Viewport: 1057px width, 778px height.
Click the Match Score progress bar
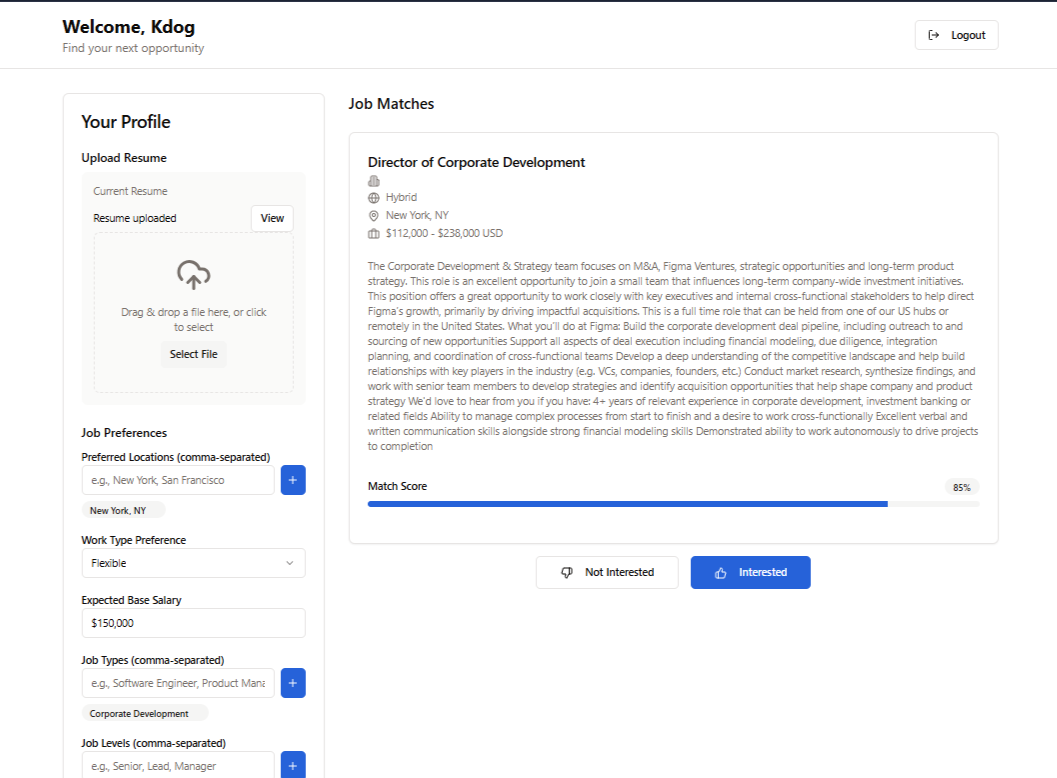coord(673,504)
